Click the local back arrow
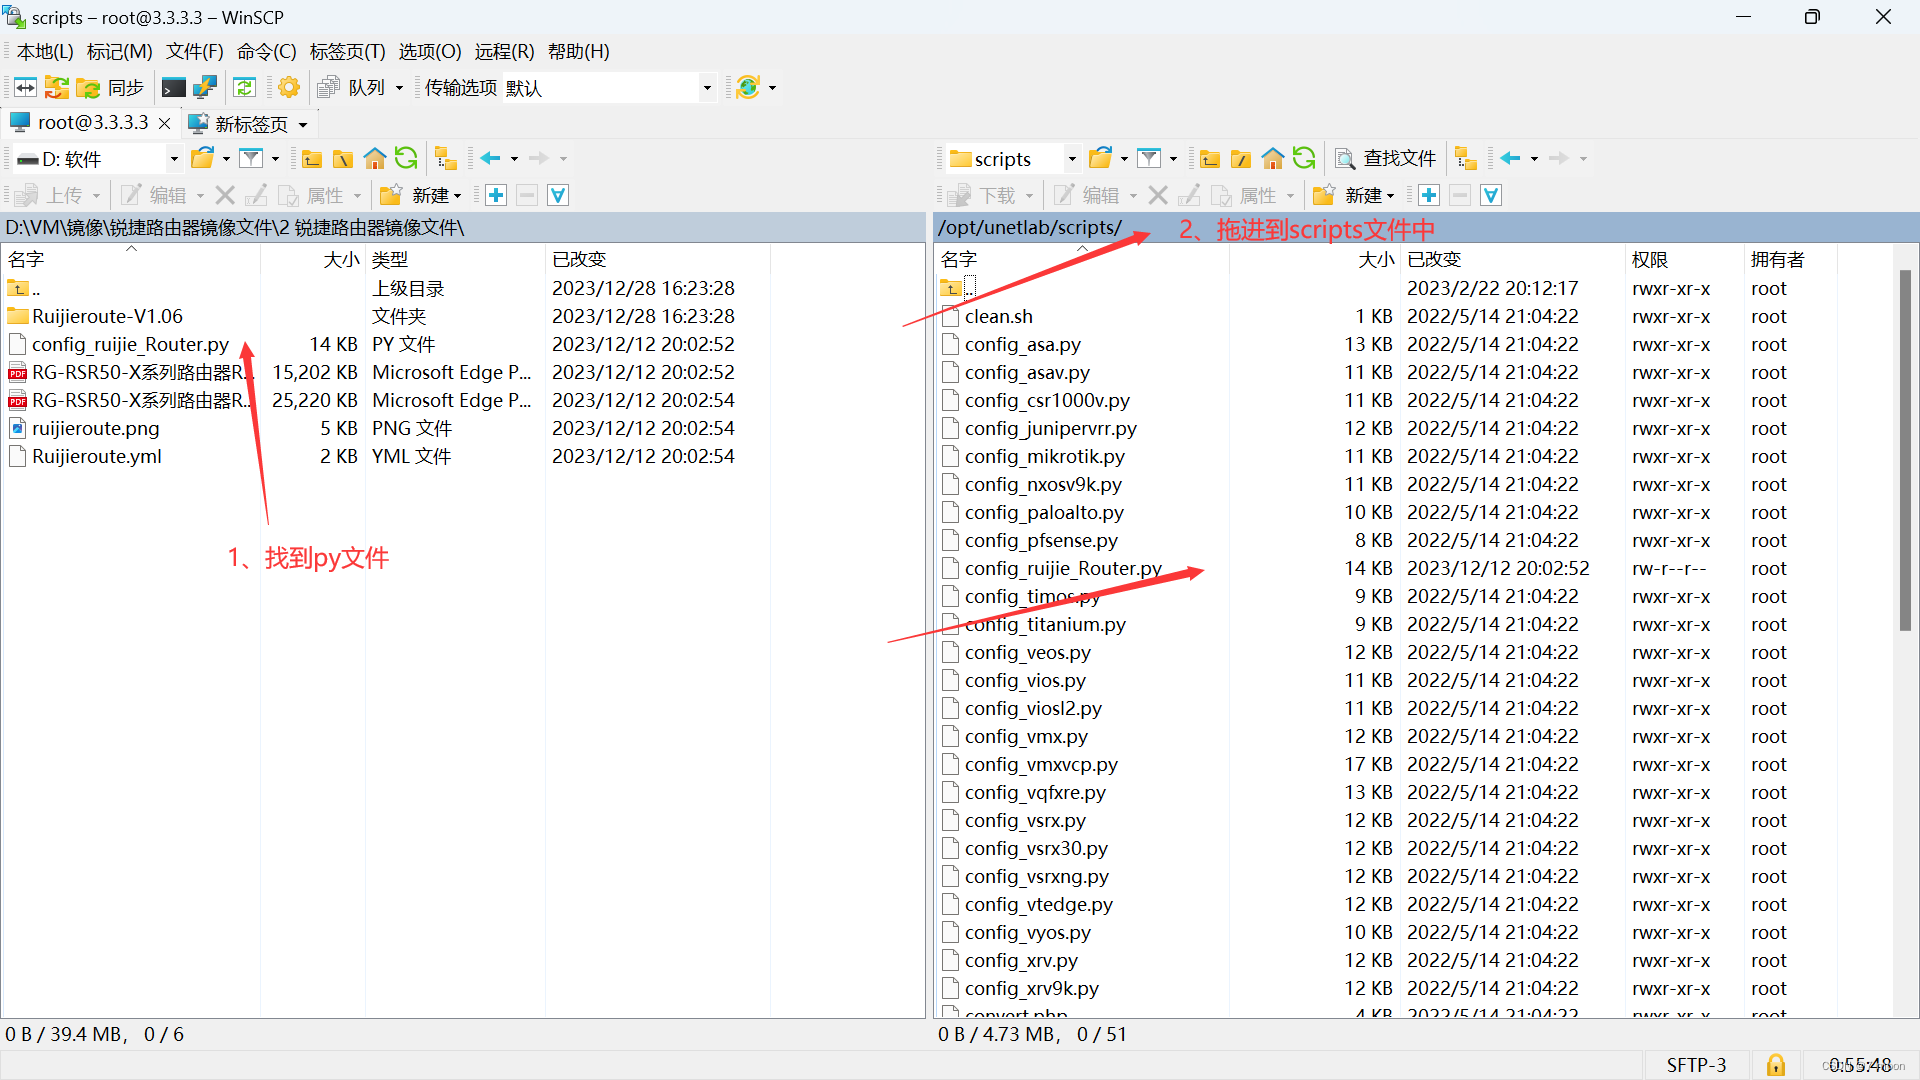The height and width of the screenshot is (1080, 1920). coord(491,158)
